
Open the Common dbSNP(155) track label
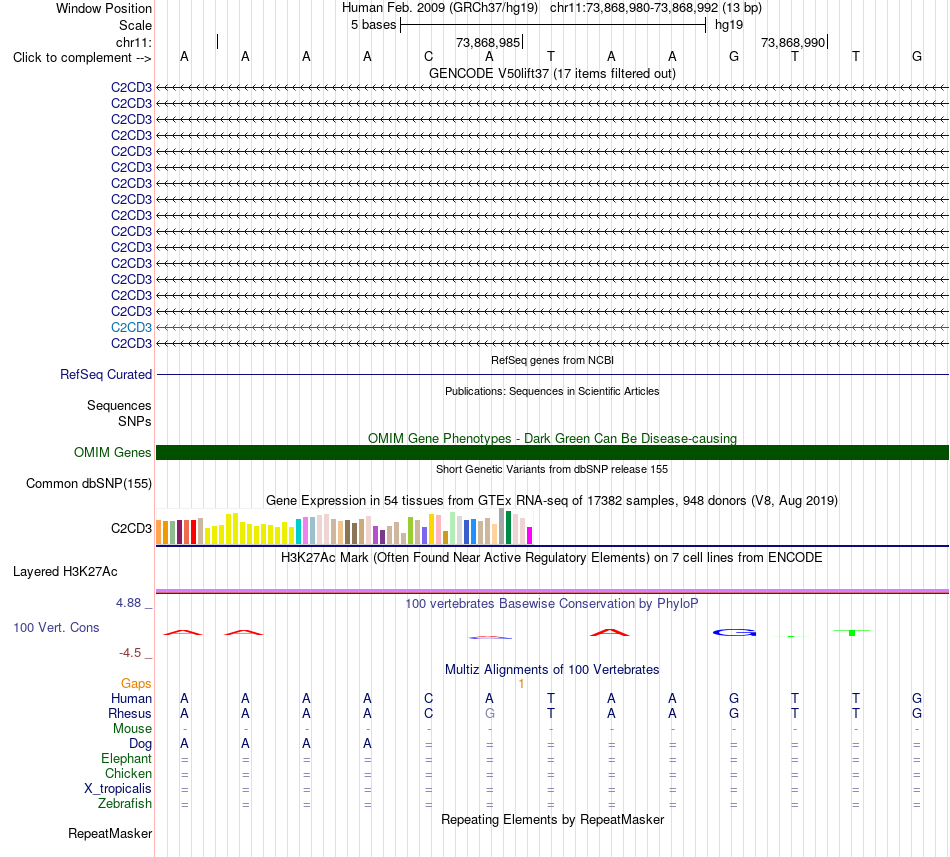coord(89,483)
